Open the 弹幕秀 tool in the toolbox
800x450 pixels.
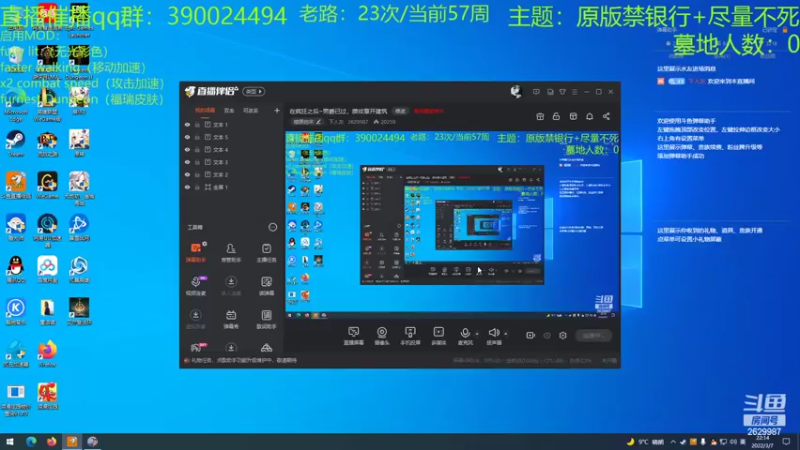[x=231, y=319]
